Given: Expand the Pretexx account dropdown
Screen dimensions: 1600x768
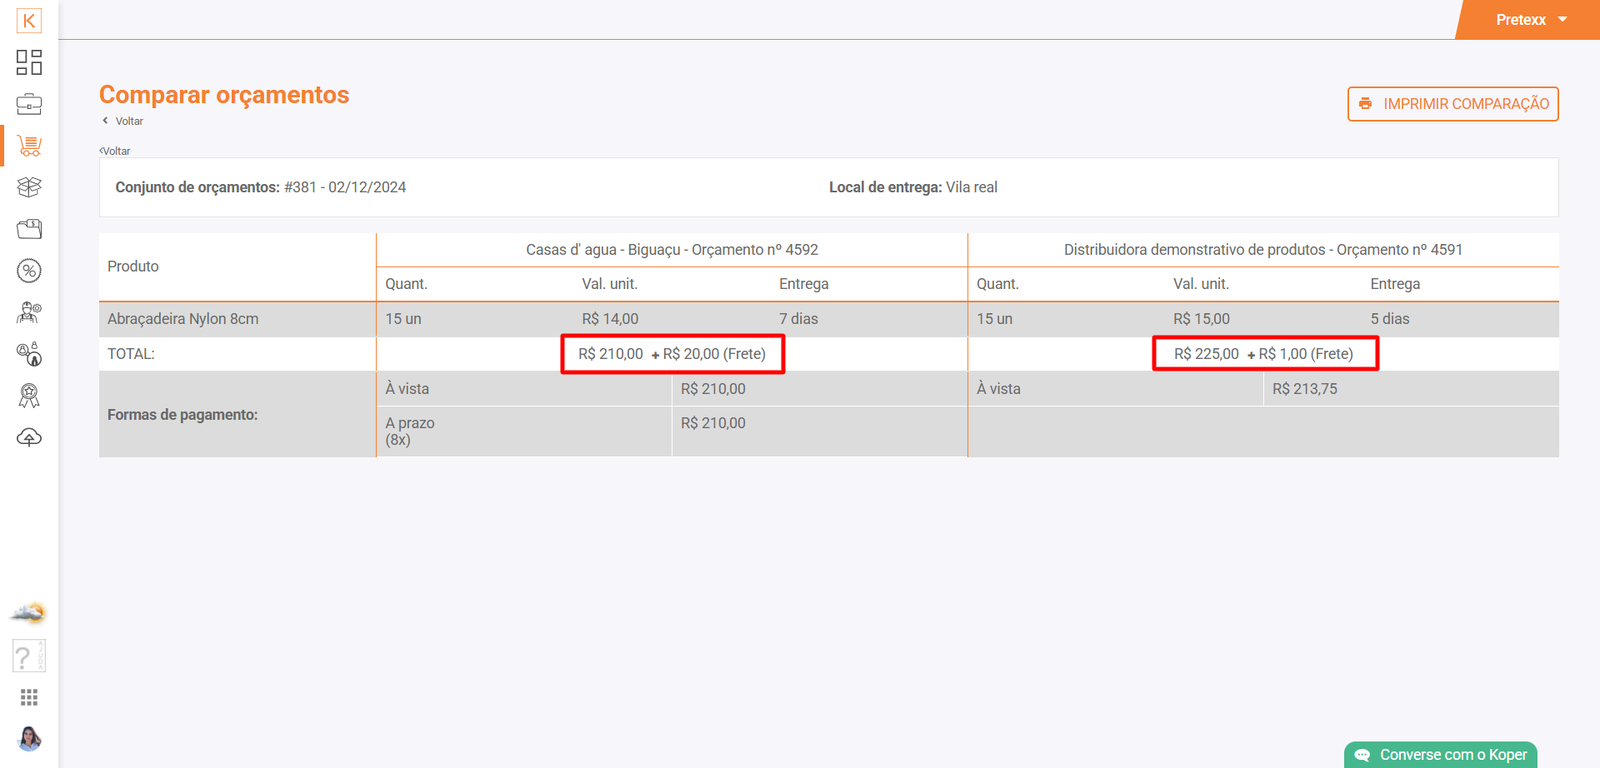Looking at the screenshot, I should tap(1530, 20).
